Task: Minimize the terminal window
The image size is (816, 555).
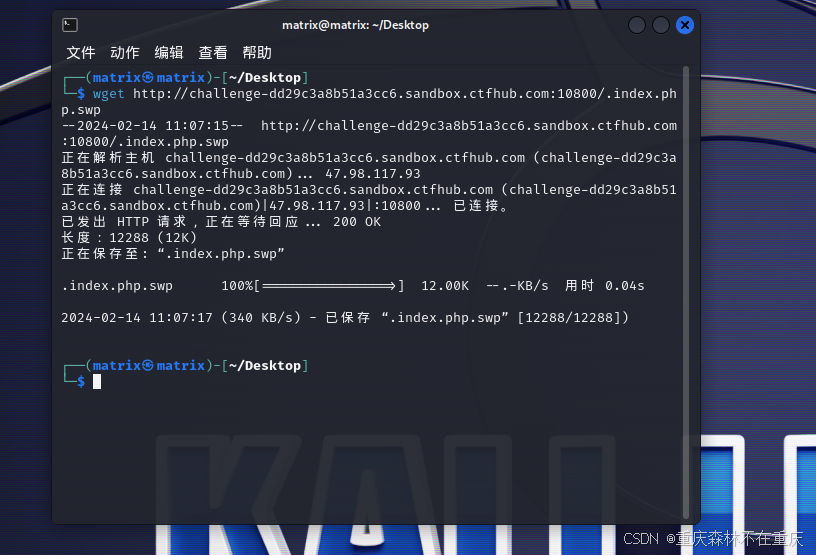Action: (637, 25)
